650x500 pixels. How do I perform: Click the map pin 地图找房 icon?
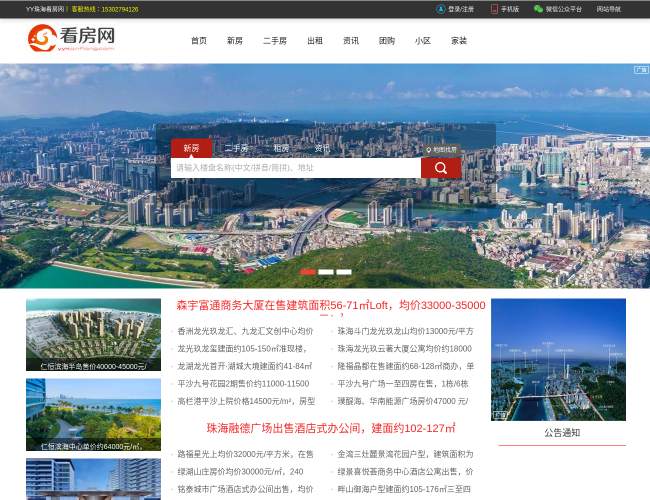pyautogui.click(x=429, y=150)
